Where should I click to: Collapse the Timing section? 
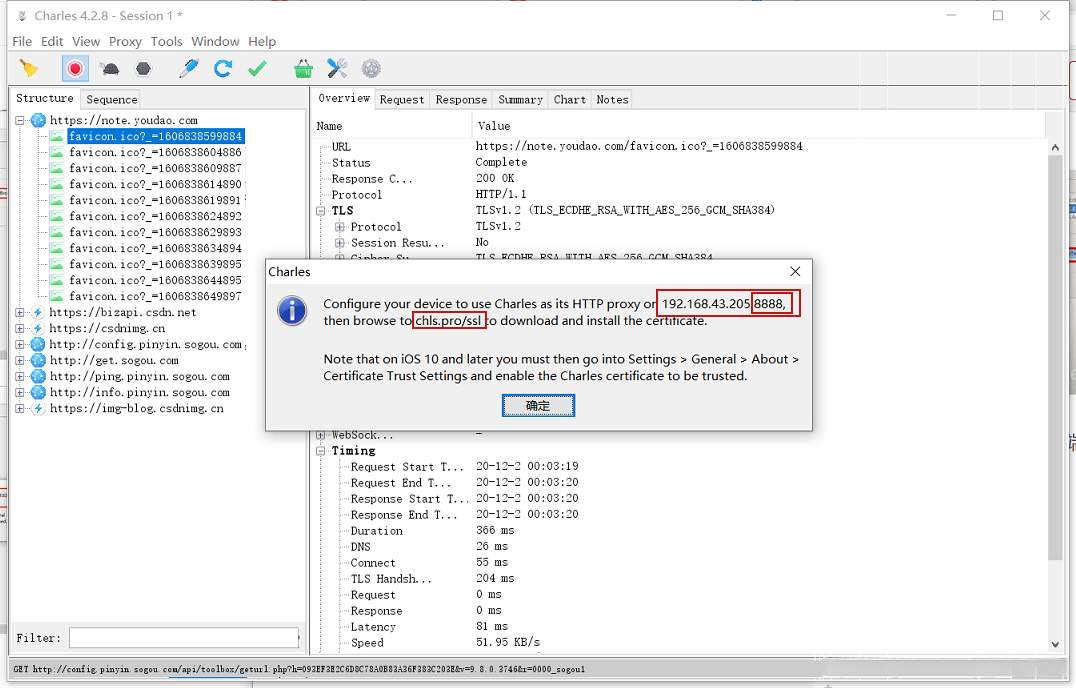click(320, 451)
